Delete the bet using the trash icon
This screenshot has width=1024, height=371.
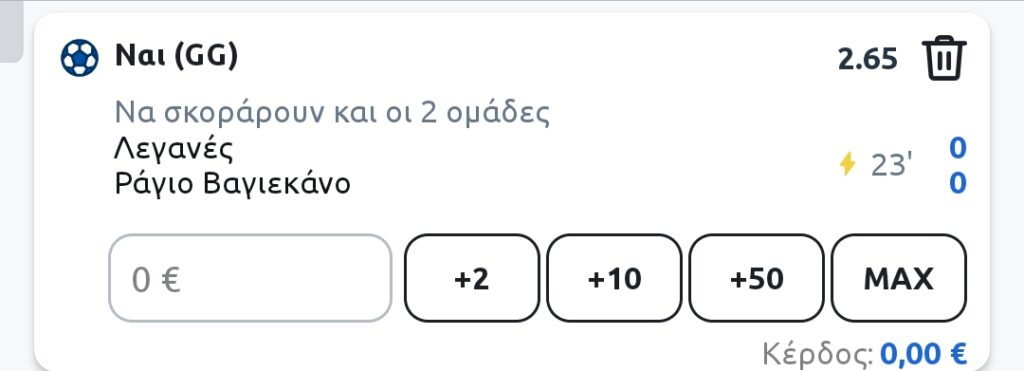coord(944,59)
